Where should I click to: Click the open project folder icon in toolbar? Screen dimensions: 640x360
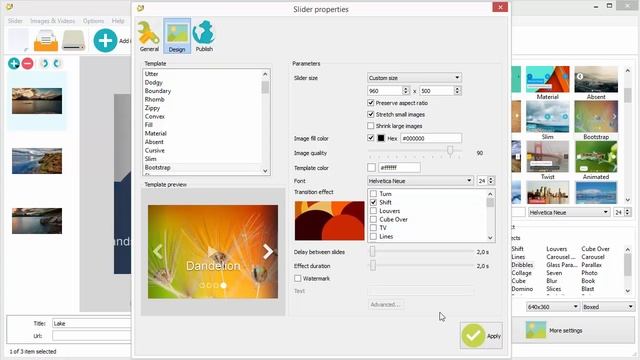(46, 41)
